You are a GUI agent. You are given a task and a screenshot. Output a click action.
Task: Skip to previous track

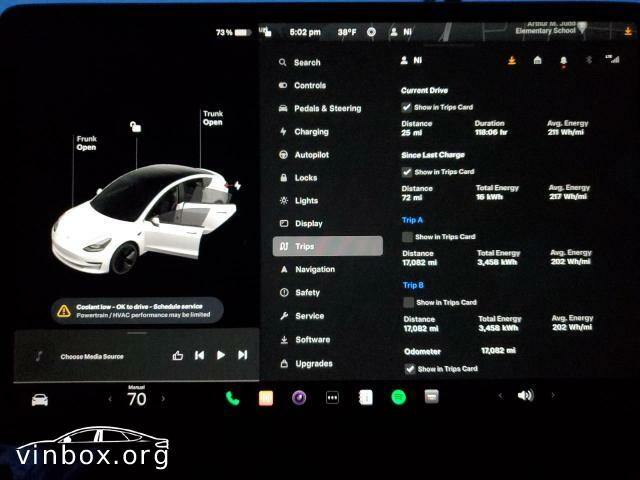click(200, 355)
